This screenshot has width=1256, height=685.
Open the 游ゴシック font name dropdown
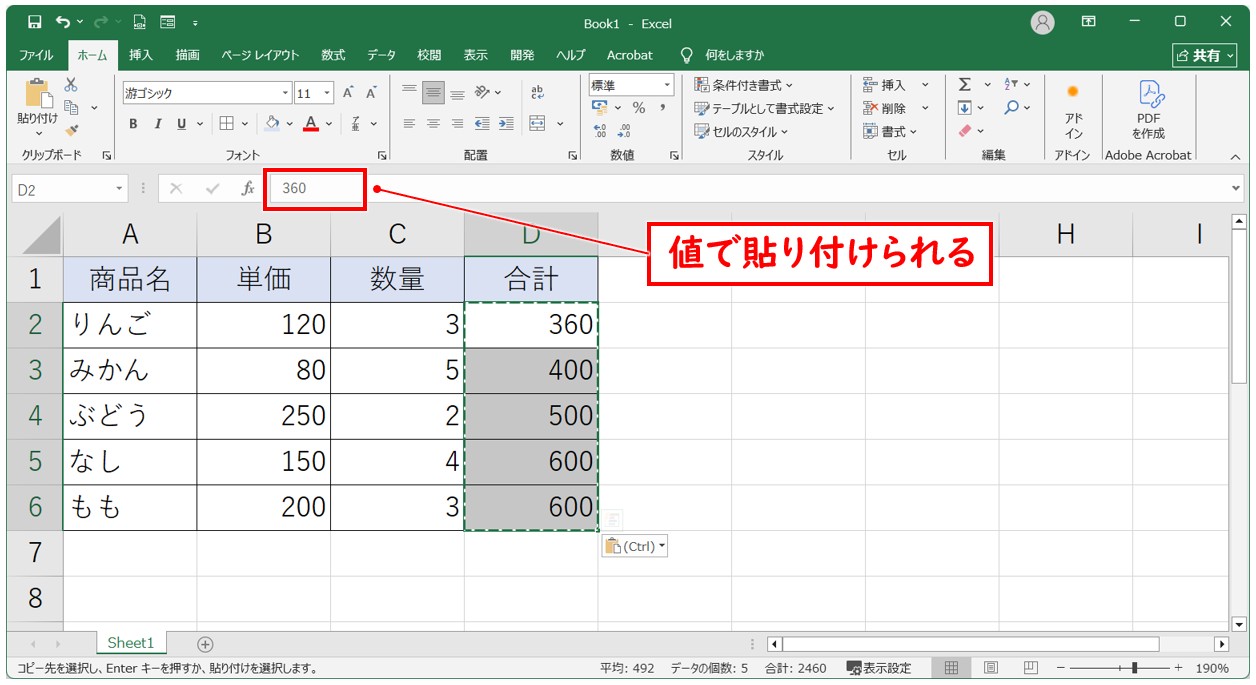[286, 93]
